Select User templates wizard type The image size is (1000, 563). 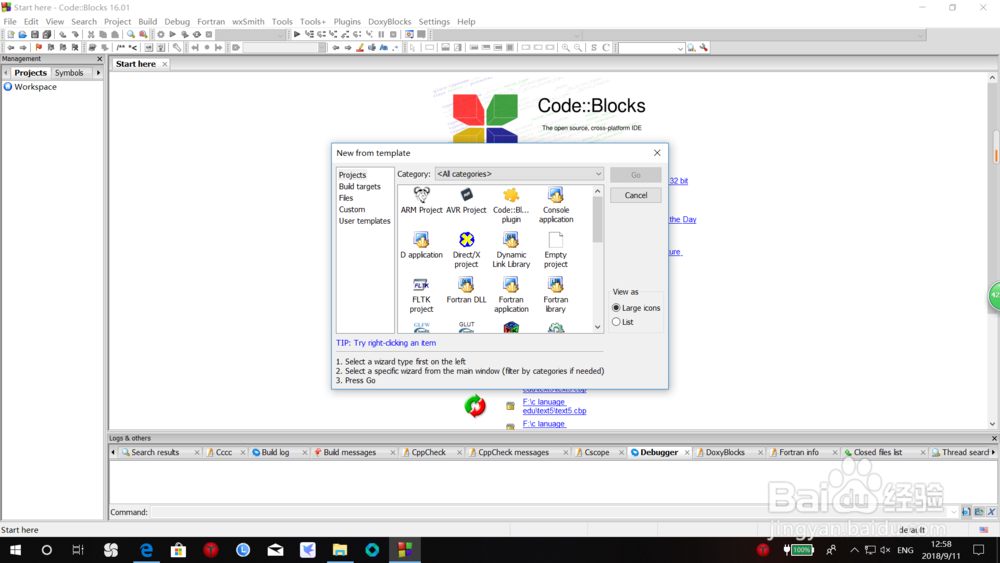(x=364, y=221)
